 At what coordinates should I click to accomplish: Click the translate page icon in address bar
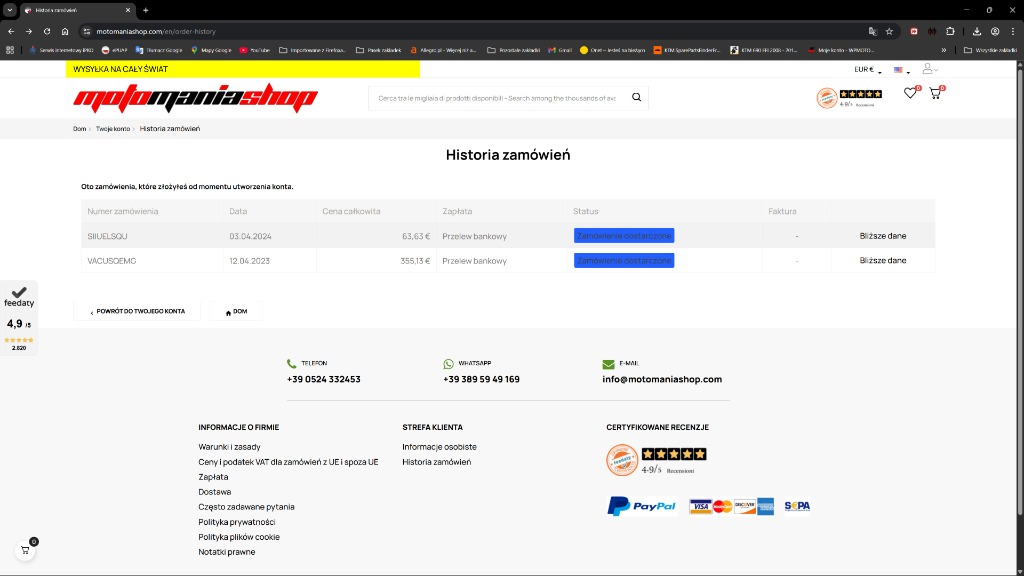[872, 31]
